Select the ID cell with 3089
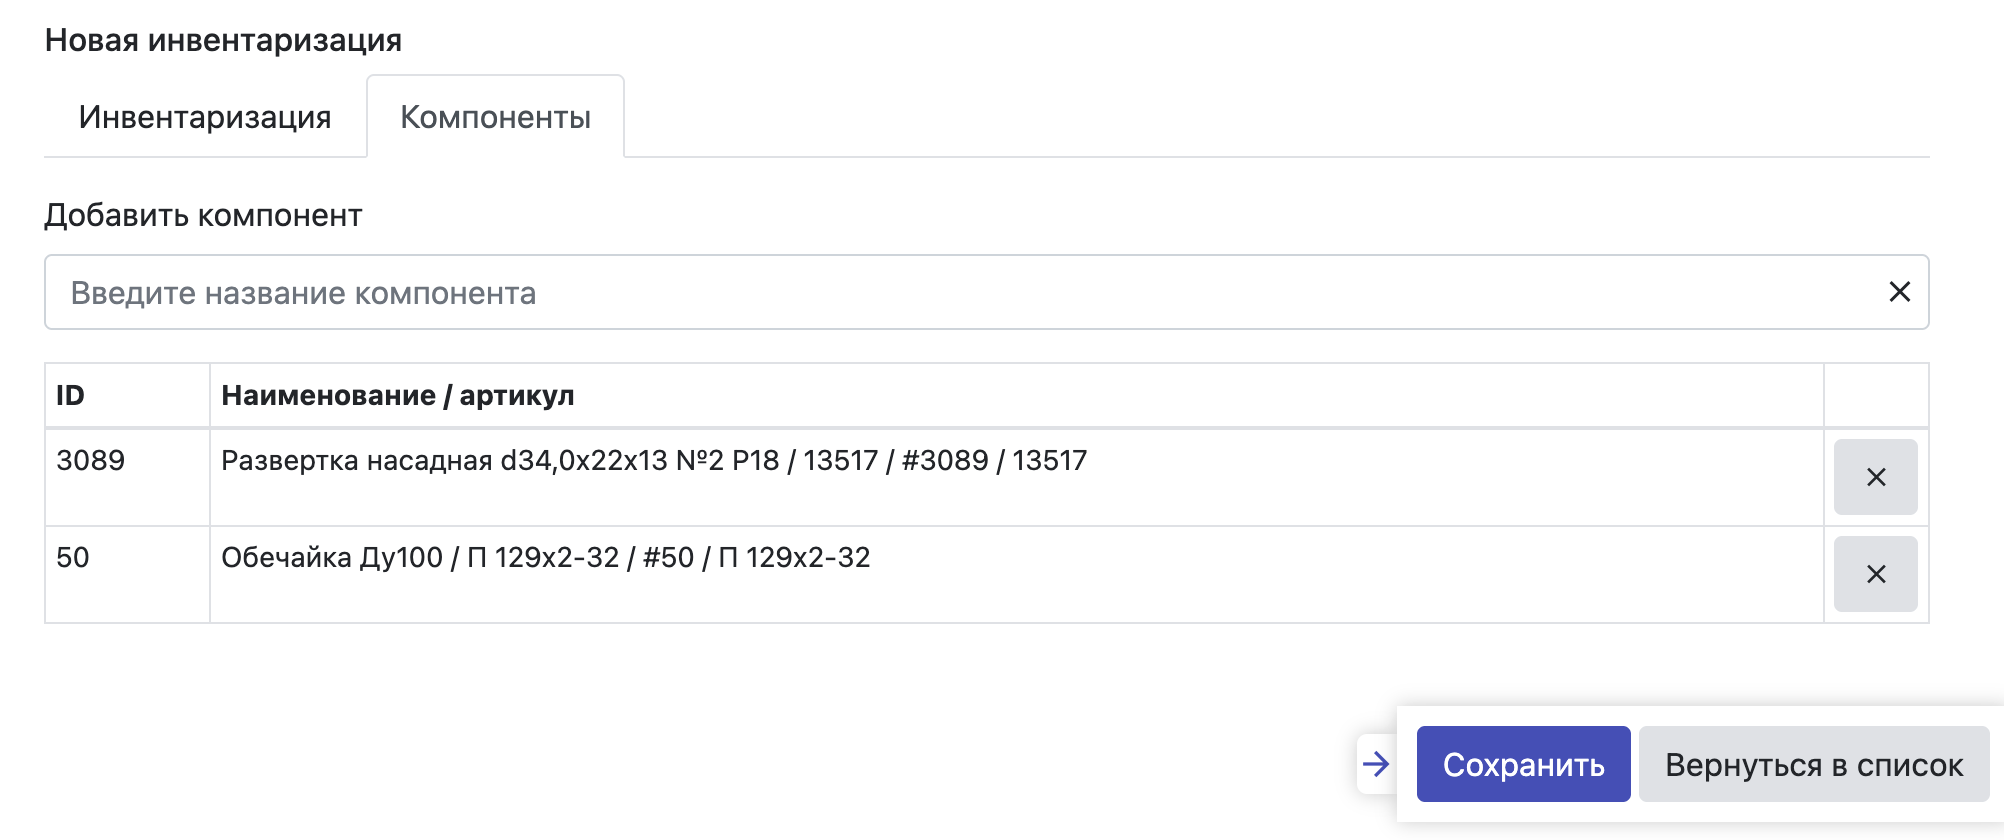Viewport: 2004px width, 840px height. [x=91, y=460]
